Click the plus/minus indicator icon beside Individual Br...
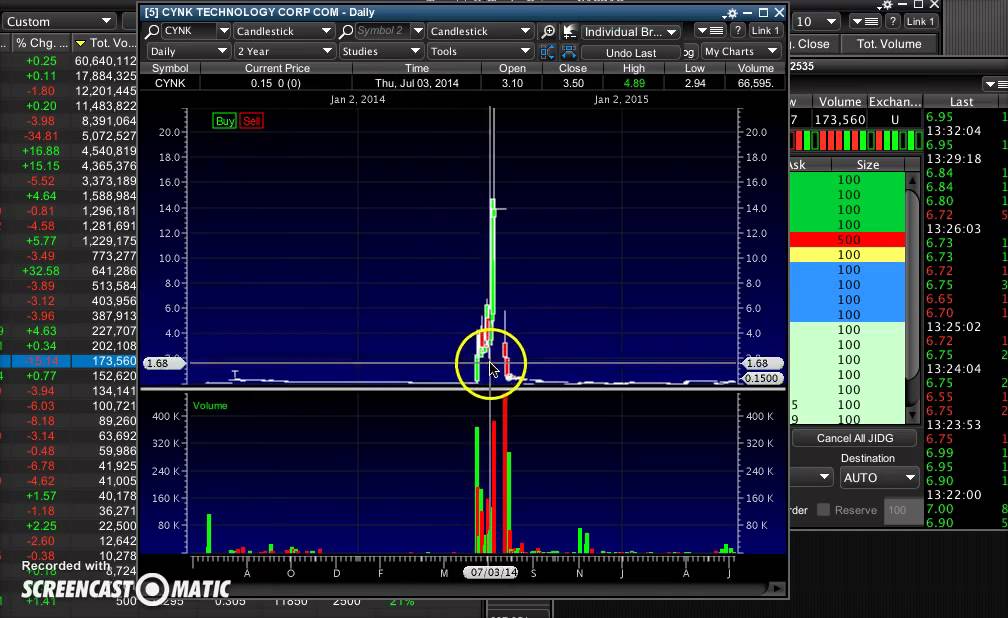This screenshot has width=1008, height=618. [569, 31]
